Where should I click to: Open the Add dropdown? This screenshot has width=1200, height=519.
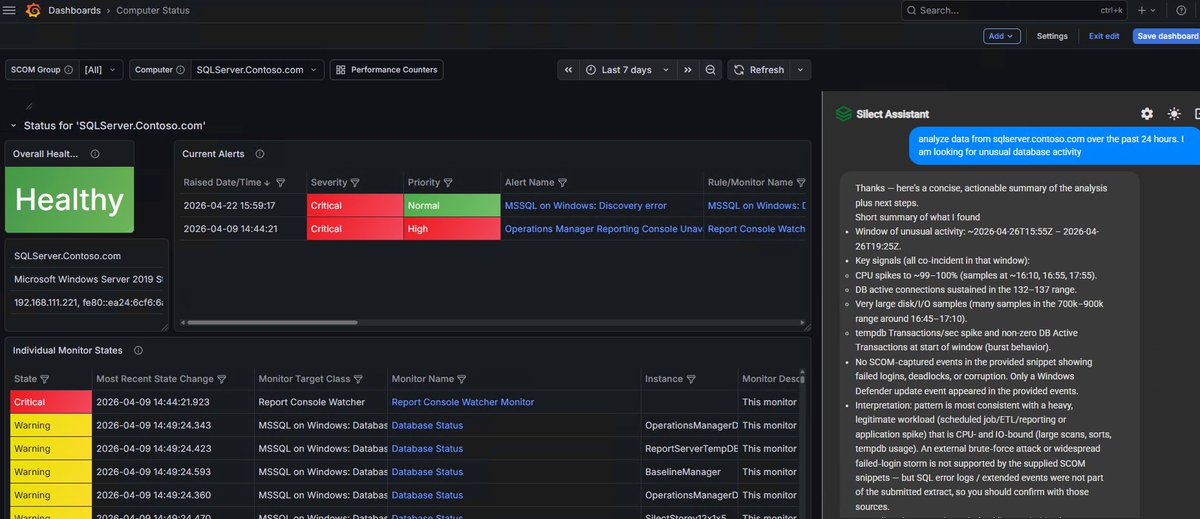(x=1002, y=36)
